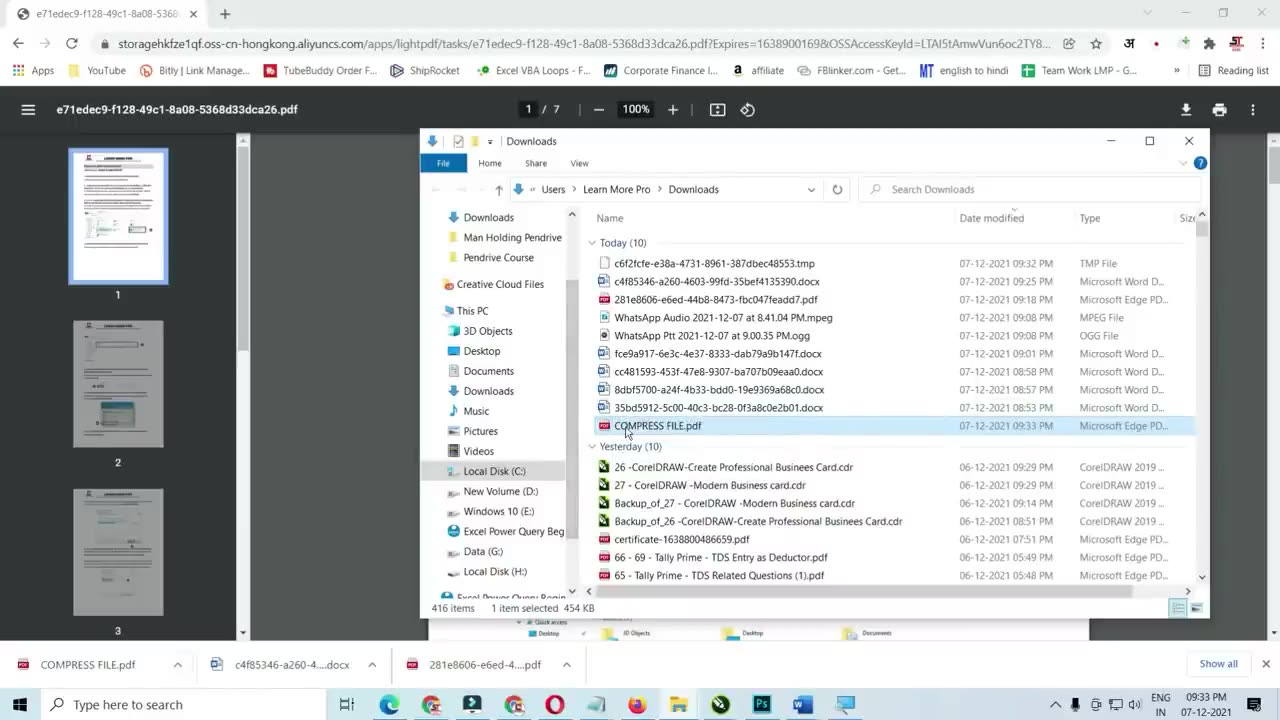Open File Explorer from the taskbar
Viewport: 1280px width, 720px height.
click(678, 704)
